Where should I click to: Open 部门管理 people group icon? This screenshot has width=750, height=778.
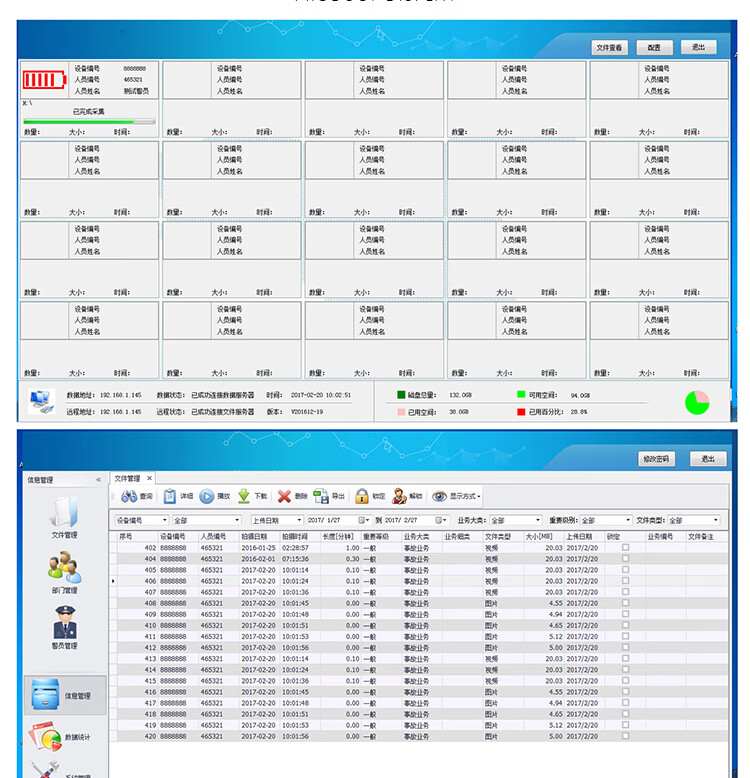click(x=64, y=567)
